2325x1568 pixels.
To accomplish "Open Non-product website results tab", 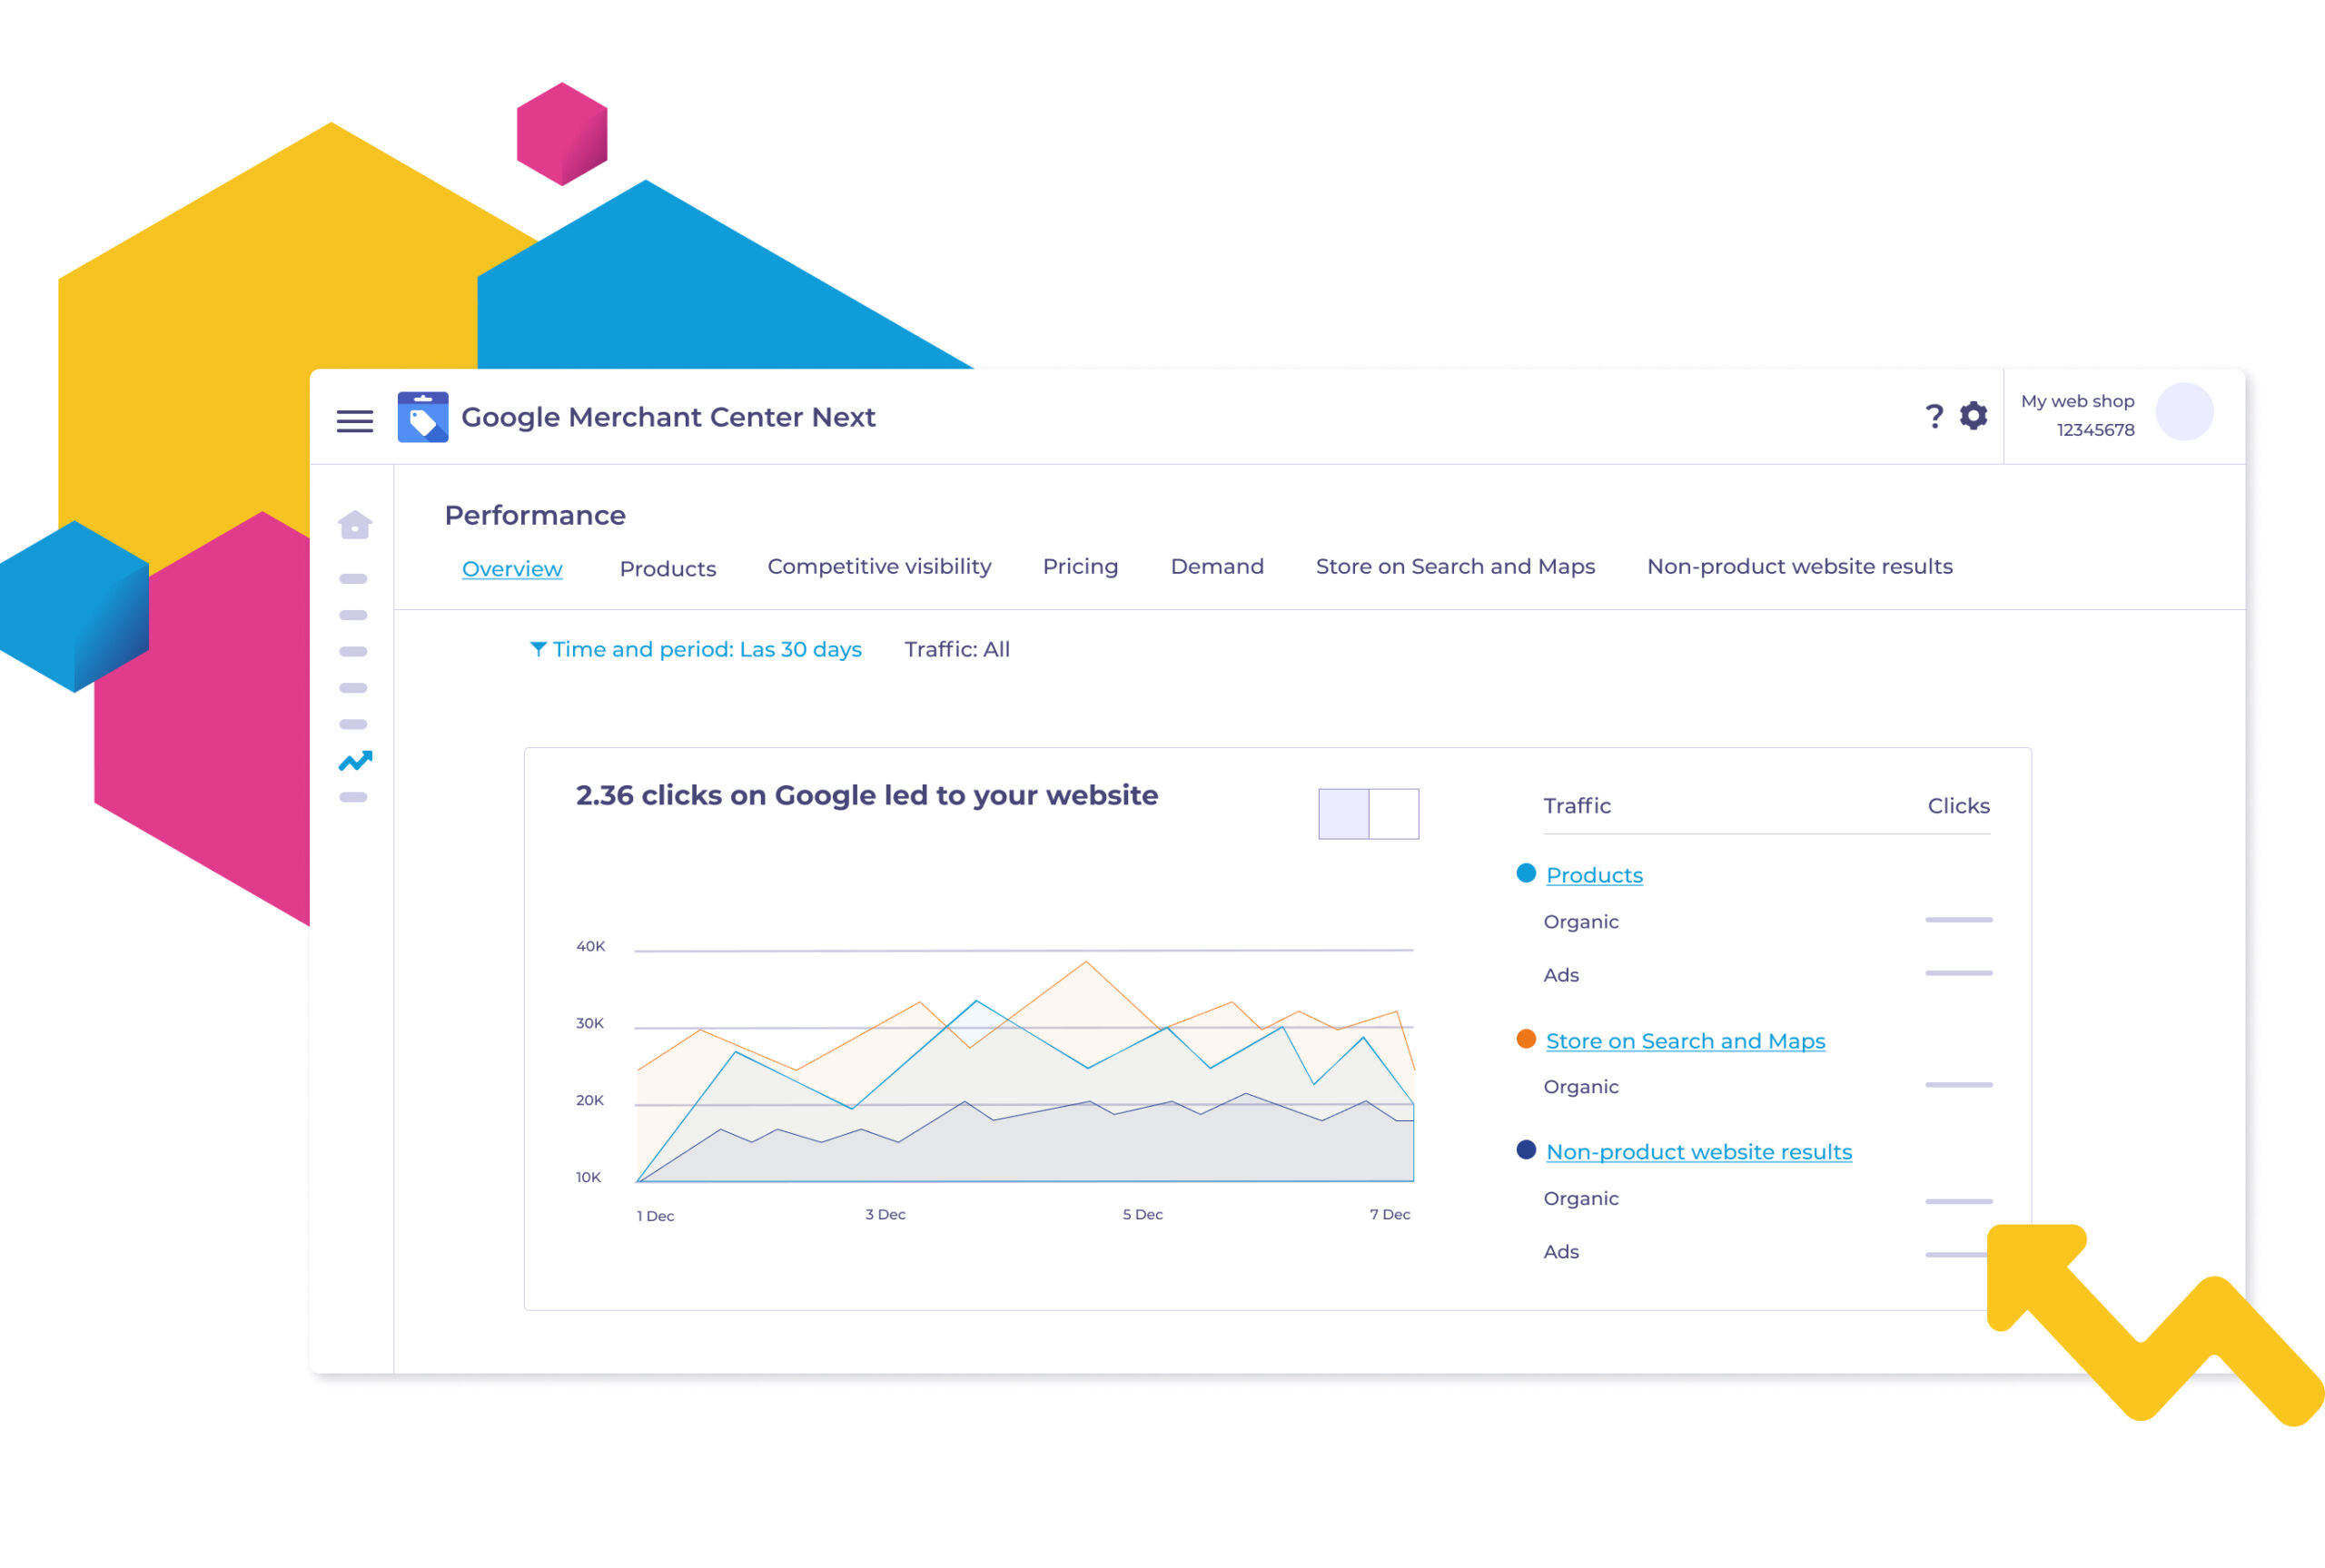I will pos(1799,566).
